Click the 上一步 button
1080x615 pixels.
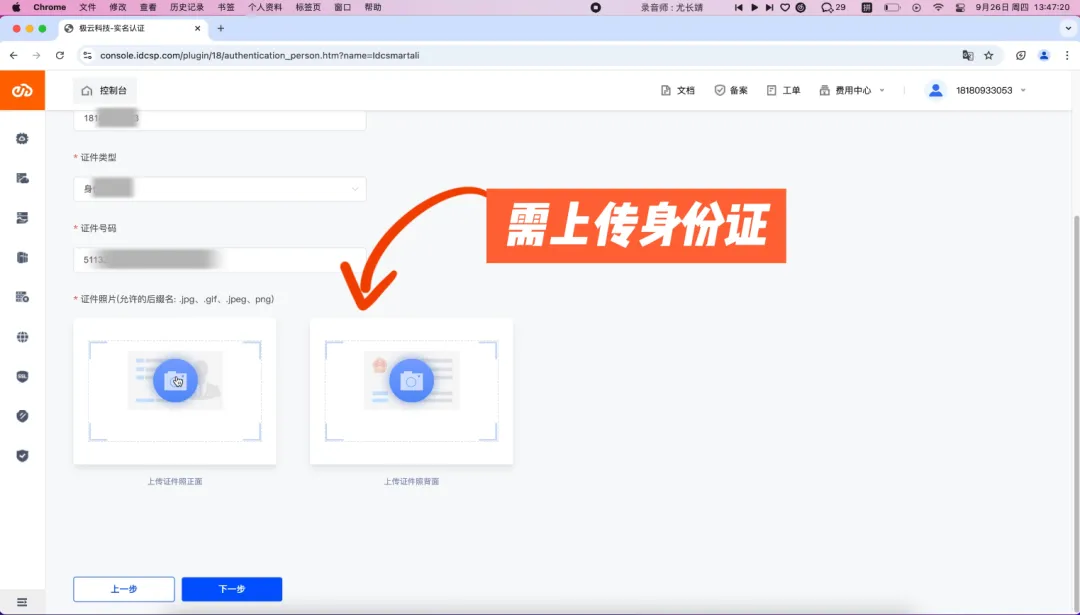(x=124, y=589)
